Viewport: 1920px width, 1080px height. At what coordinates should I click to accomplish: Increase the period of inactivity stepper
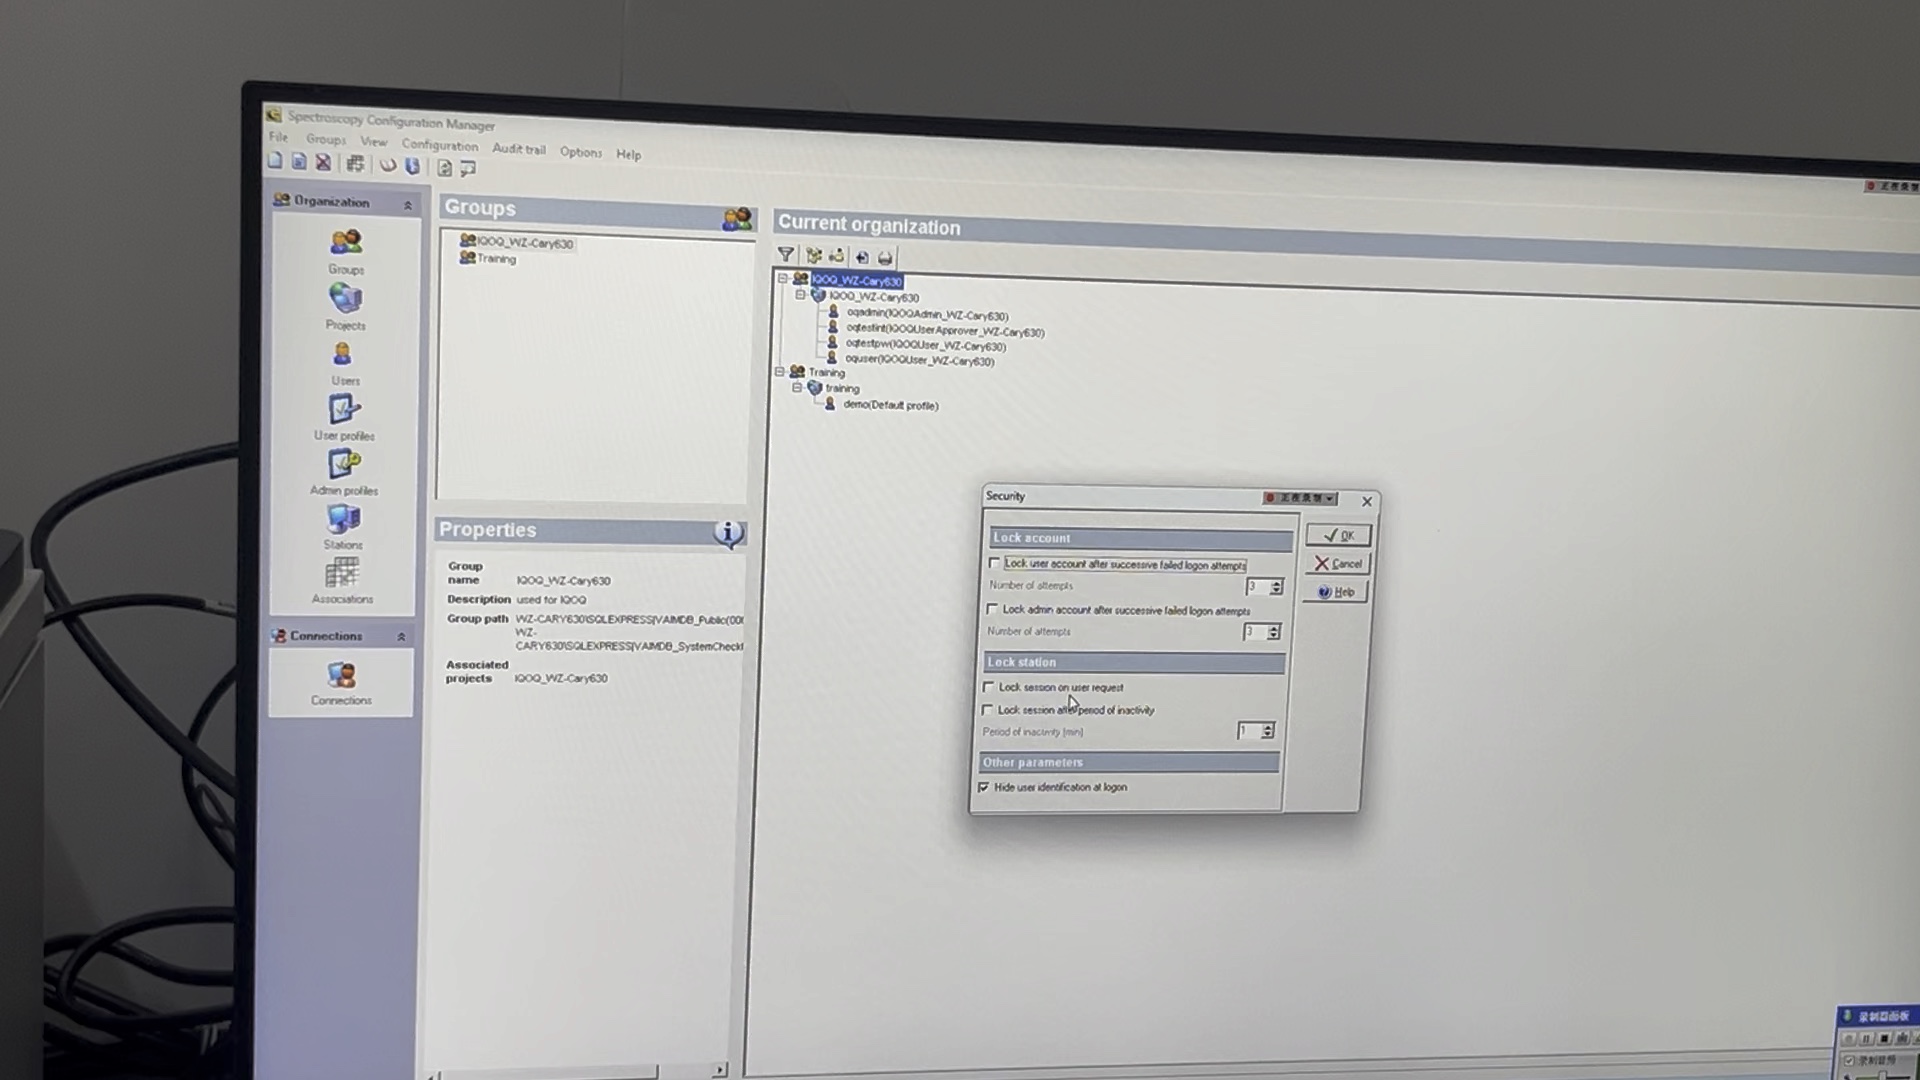tap(1268, 727)
